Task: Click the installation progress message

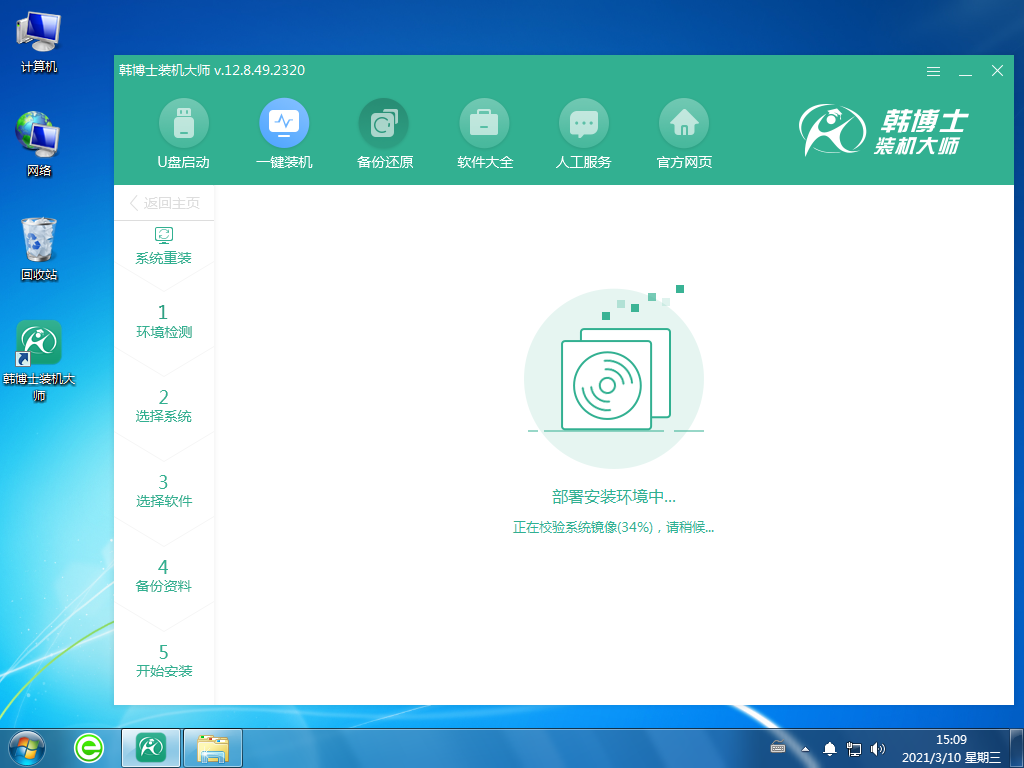Action: pyautogui.click(x=614, y=526)
